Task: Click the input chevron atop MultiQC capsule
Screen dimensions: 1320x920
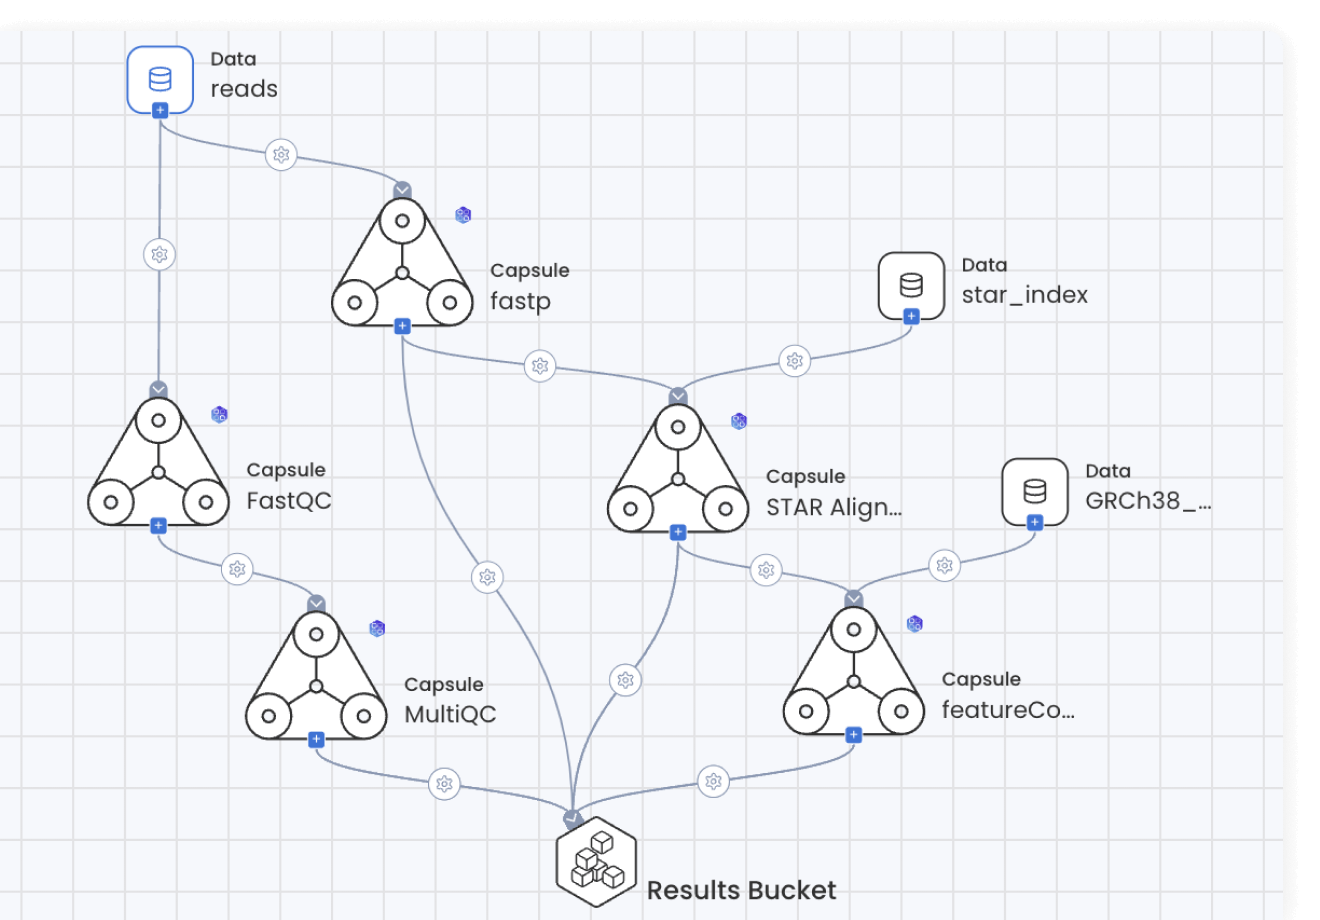Action: click(316, 603)
